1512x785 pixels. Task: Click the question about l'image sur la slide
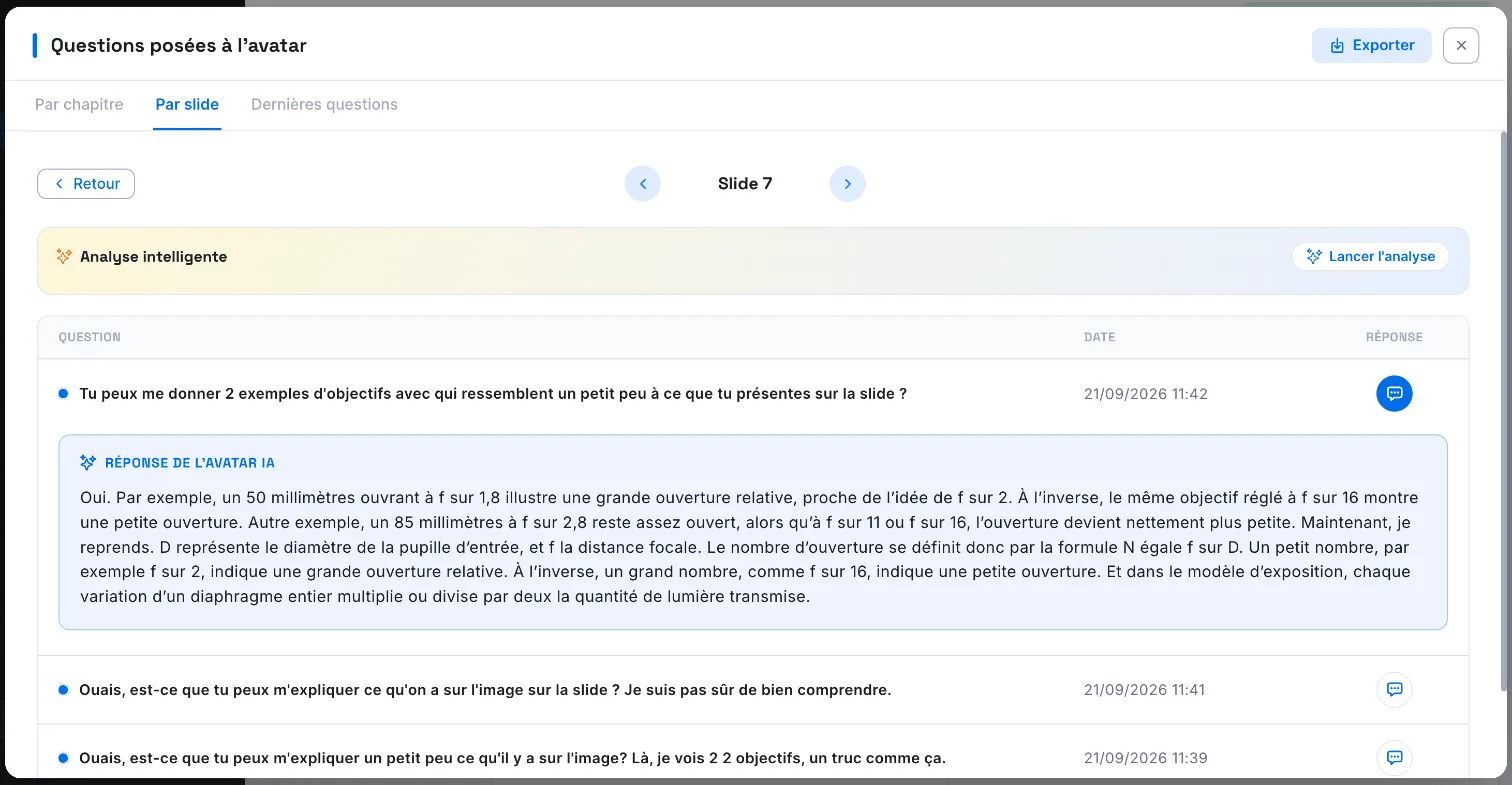click(x=485, y=690)
